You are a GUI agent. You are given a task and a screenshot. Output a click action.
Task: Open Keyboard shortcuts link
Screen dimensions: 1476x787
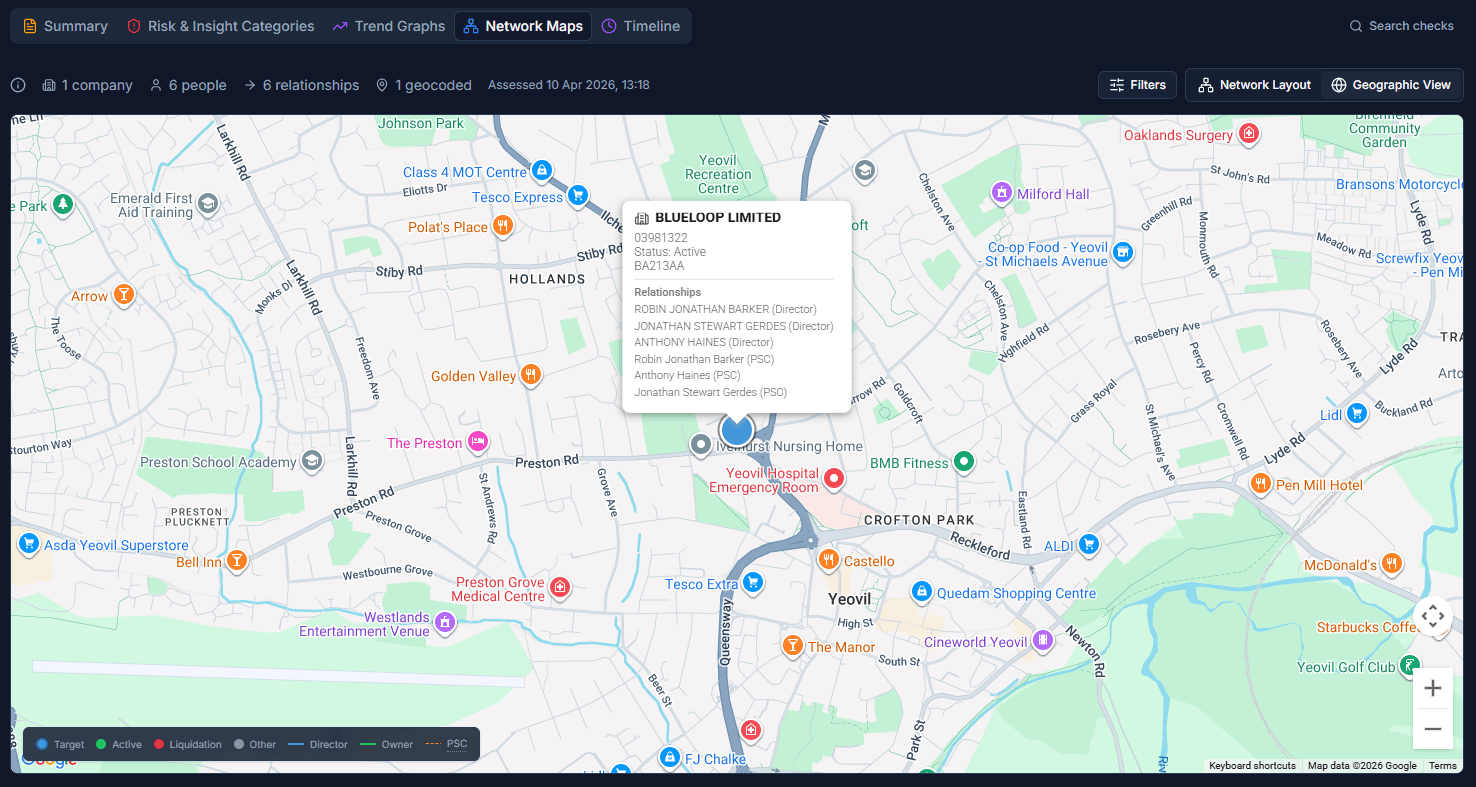(x=1252, y=766)
